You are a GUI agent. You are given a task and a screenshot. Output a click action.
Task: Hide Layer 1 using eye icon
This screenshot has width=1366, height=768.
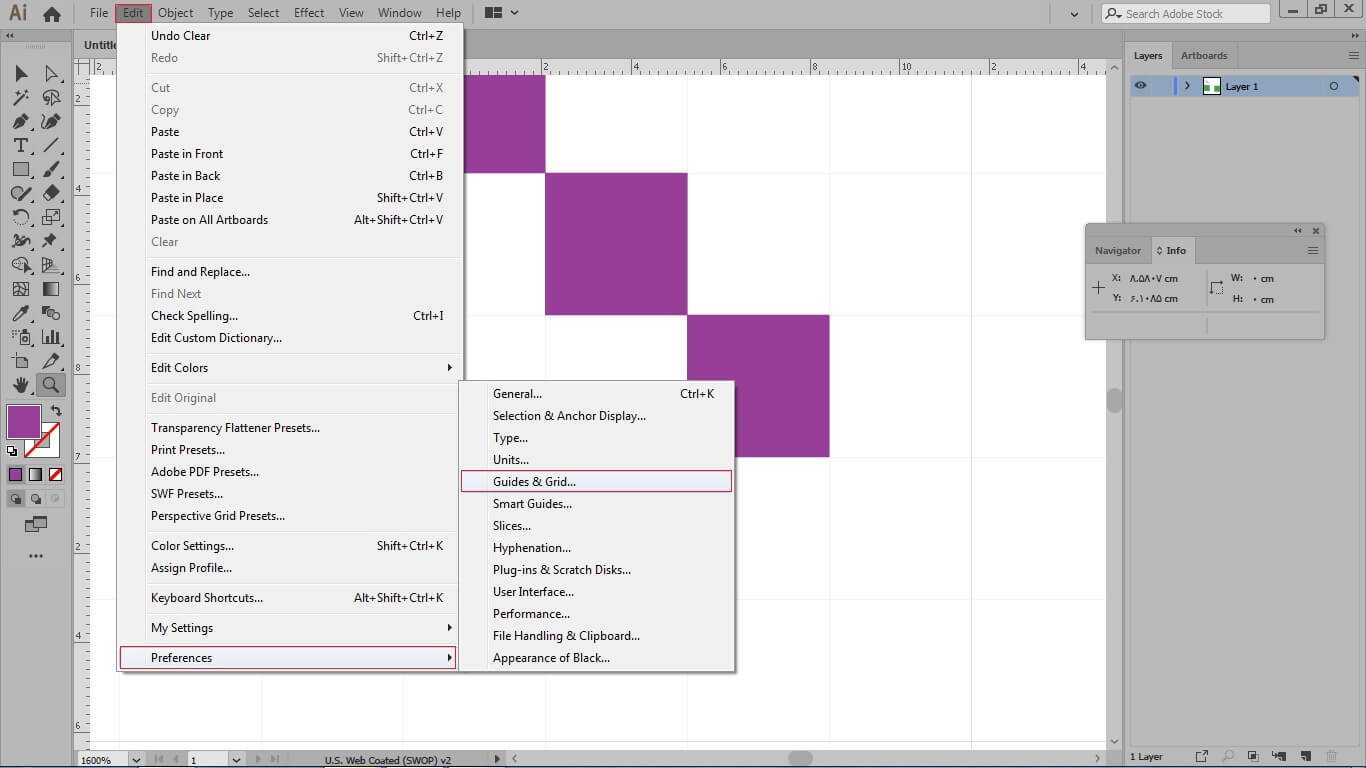(x=1141, y=86)
